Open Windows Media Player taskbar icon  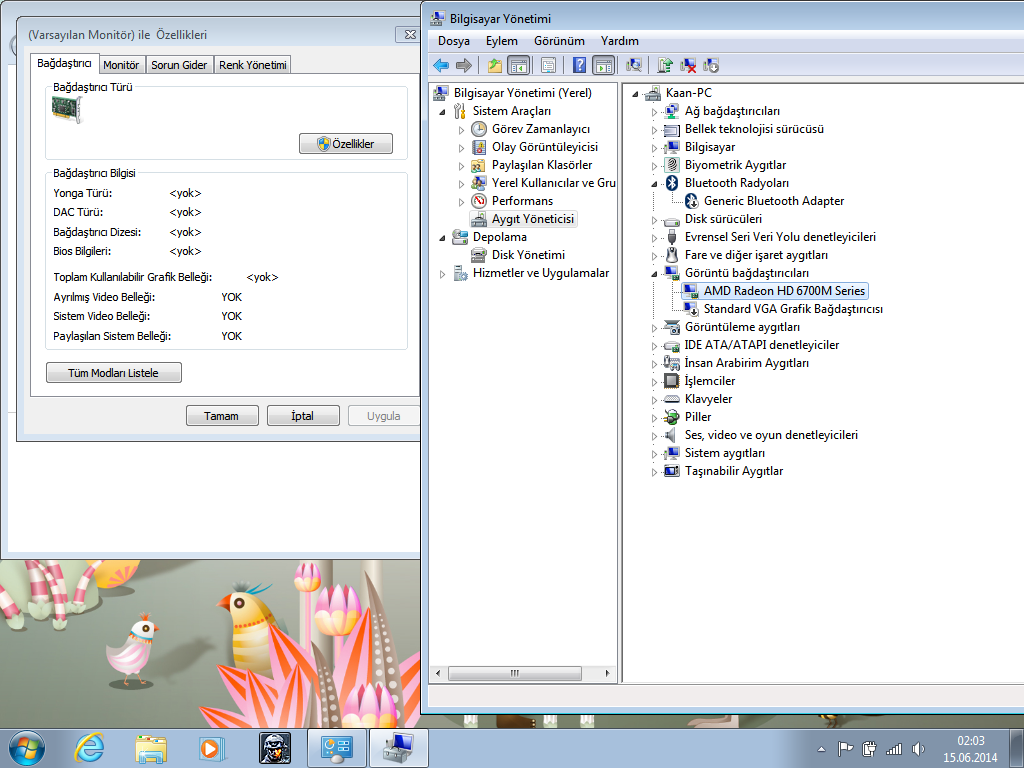point(212,748)
